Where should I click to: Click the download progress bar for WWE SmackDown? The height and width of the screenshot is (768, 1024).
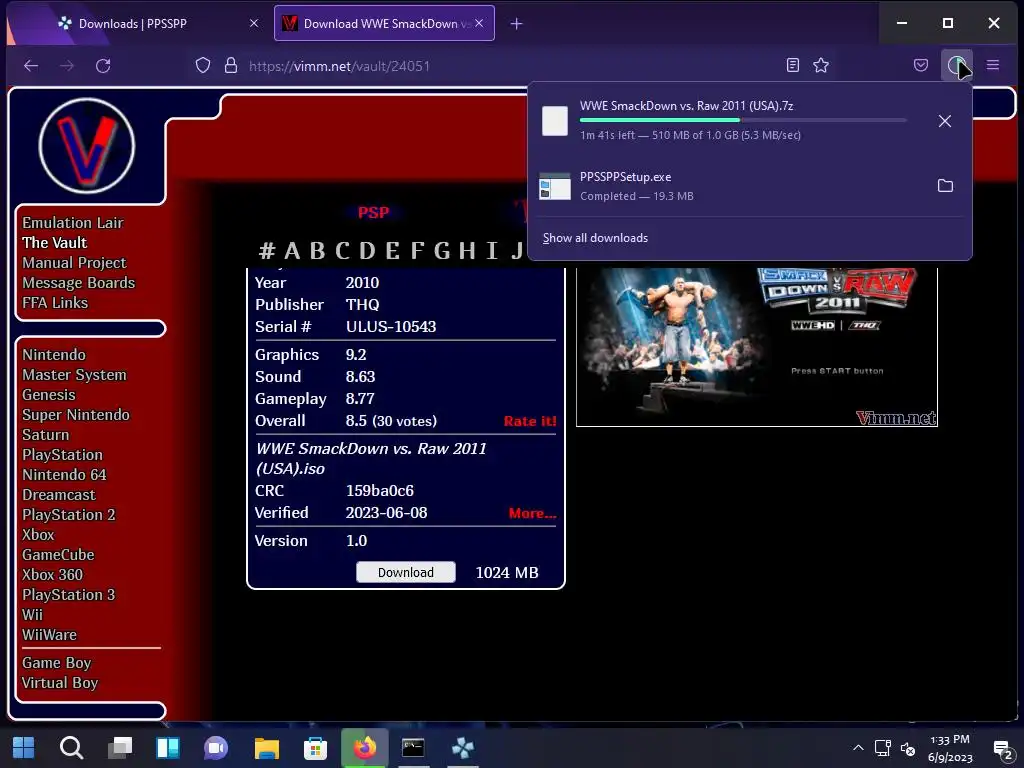743,120
